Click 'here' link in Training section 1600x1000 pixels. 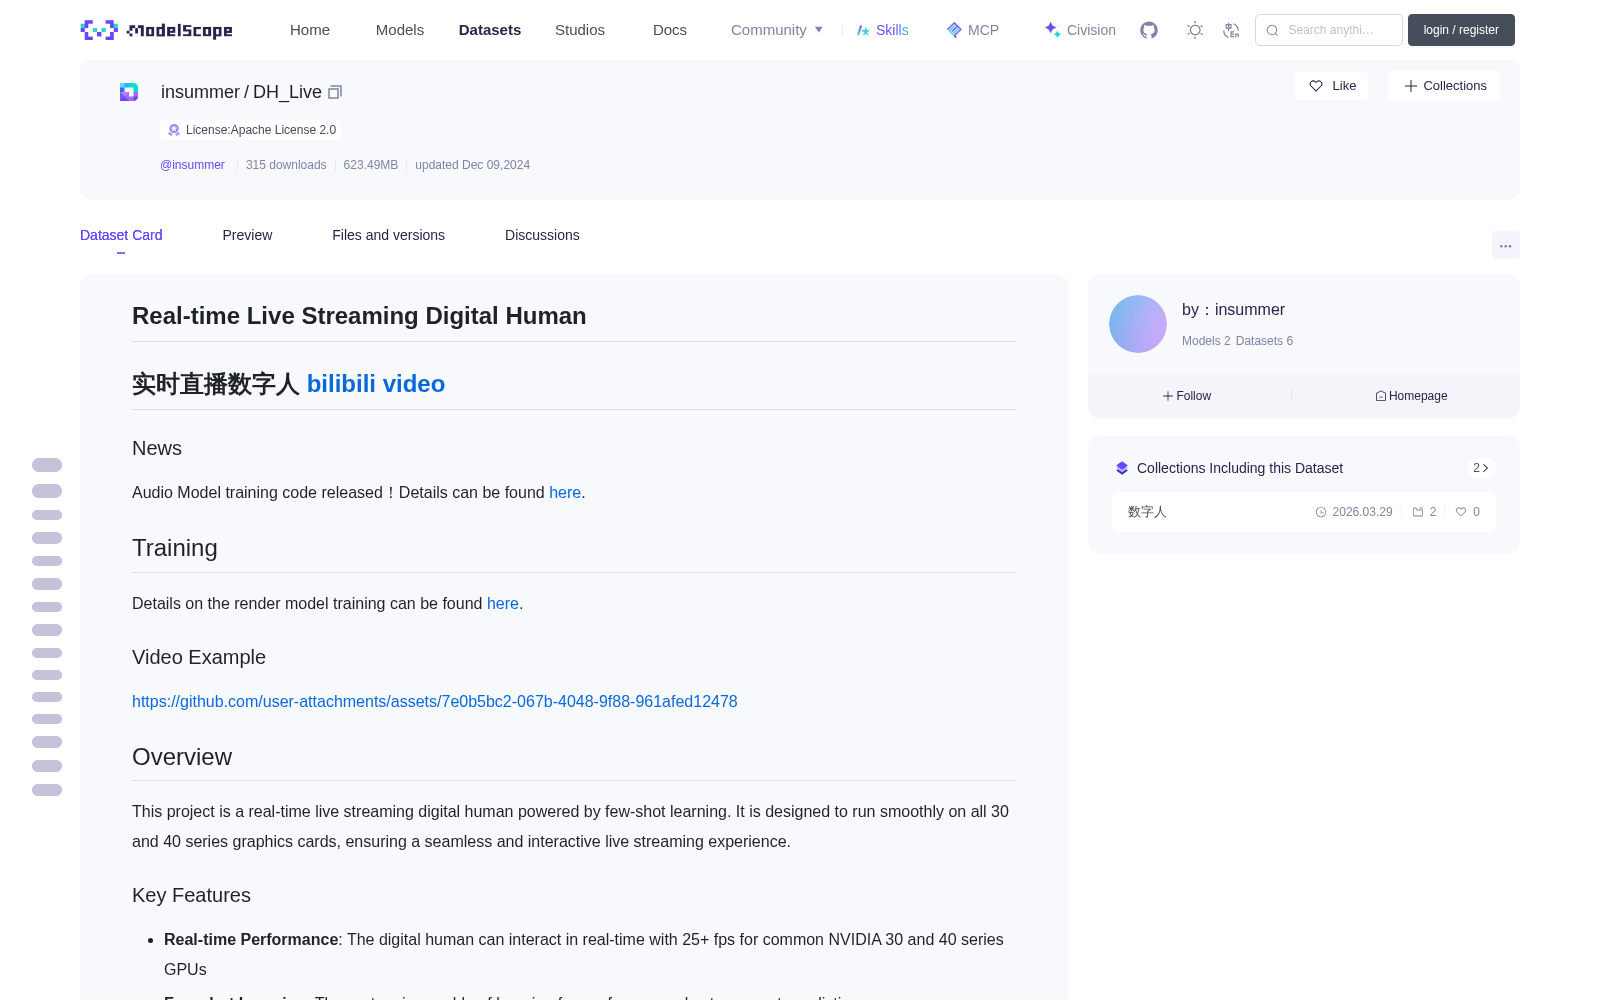click(x=503, y=604)
